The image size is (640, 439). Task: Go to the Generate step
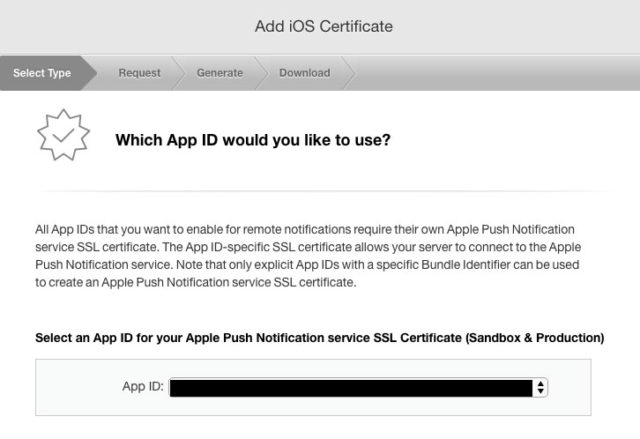pos(220,73)
